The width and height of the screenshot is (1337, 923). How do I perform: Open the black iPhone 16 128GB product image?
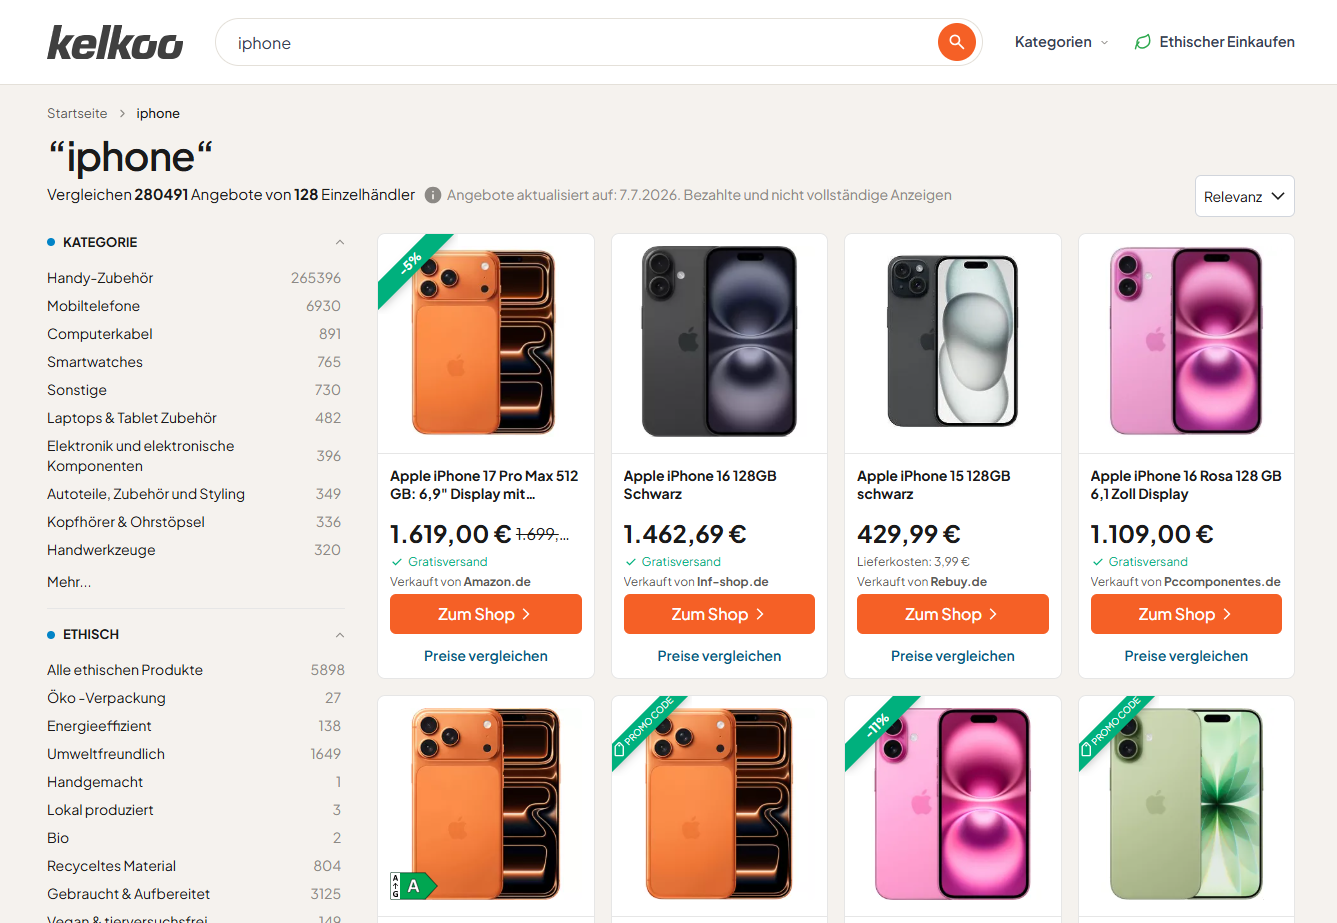(719, 341)
